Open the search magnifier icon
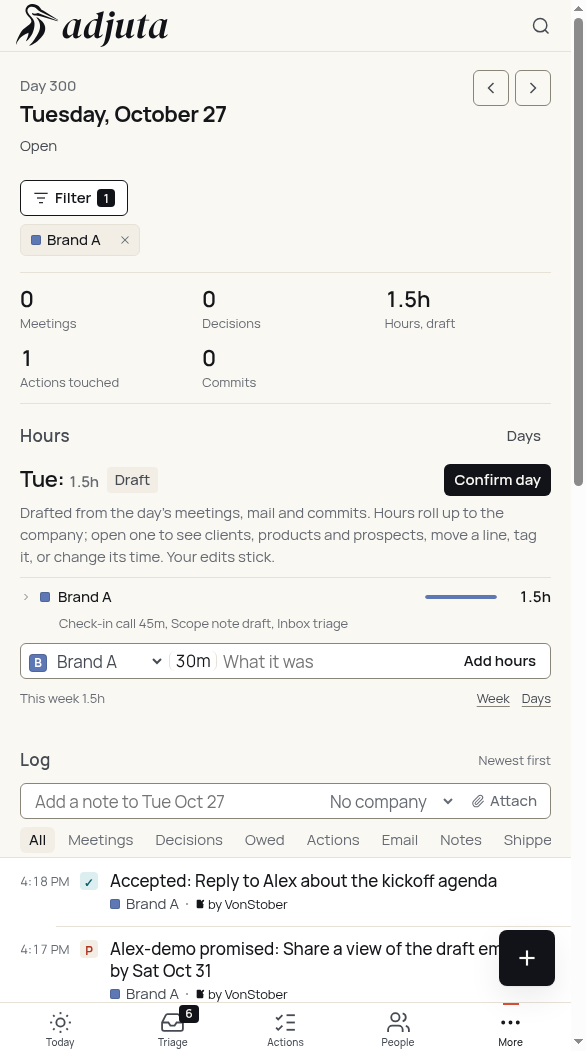The height and width of the screenshot is (1051, 586). [x=540, y=26]
